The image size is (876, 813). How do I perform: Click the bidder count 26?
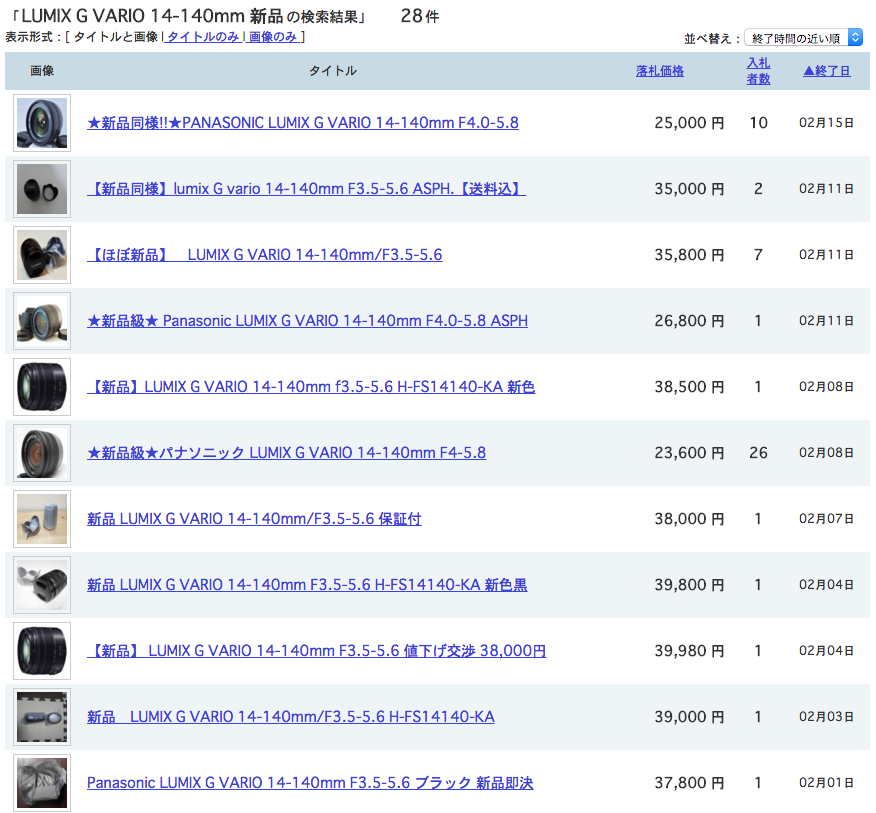(758, 453)
